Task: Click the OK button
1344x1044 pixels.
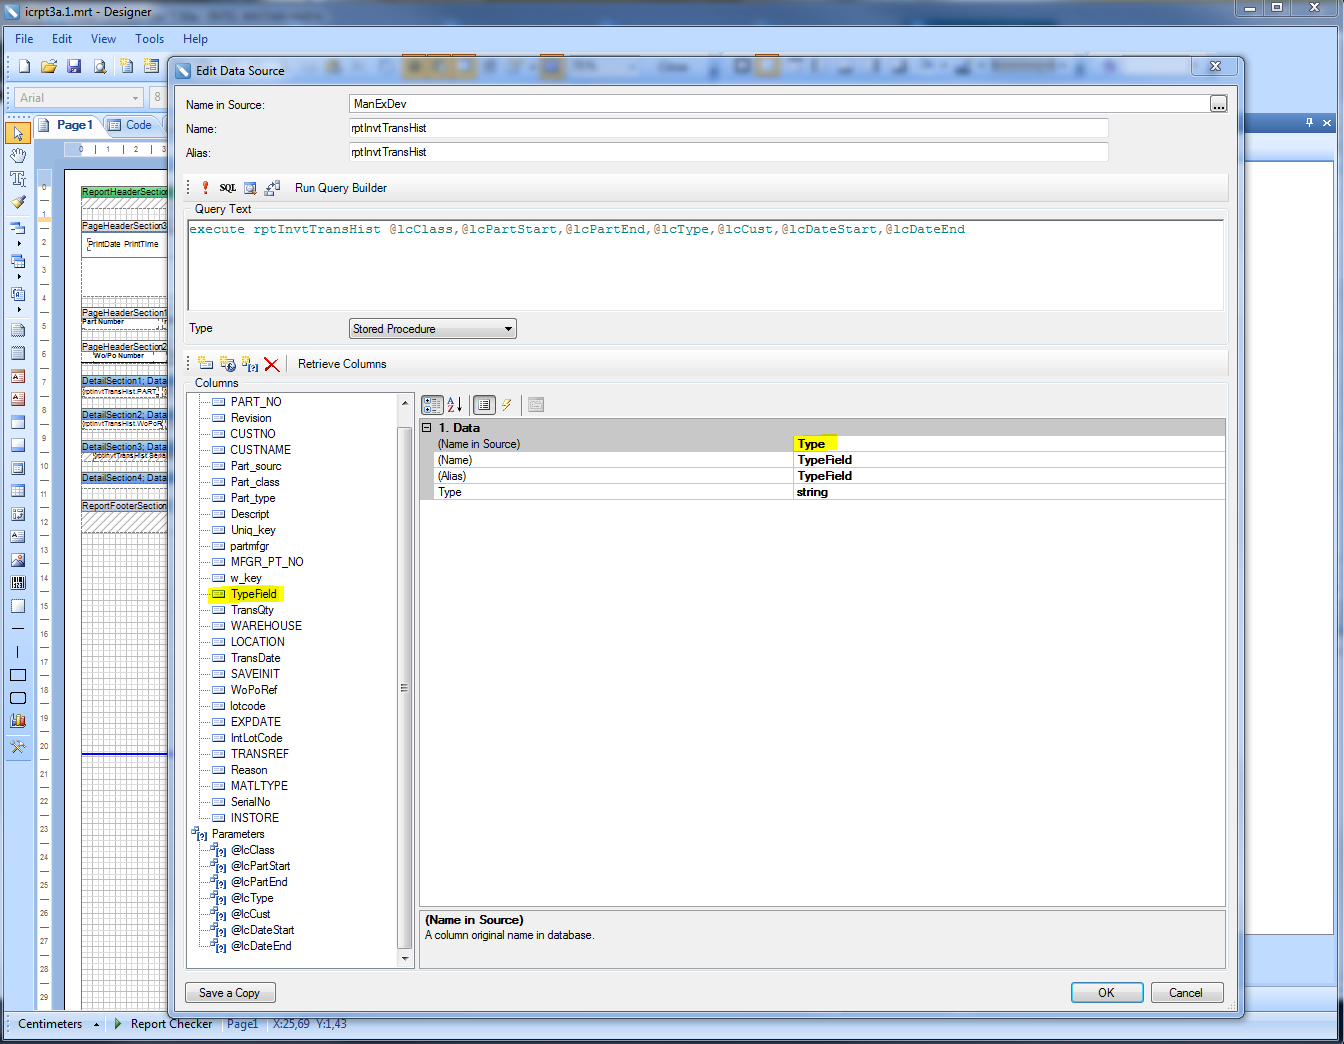Action: click(1106, 993)
